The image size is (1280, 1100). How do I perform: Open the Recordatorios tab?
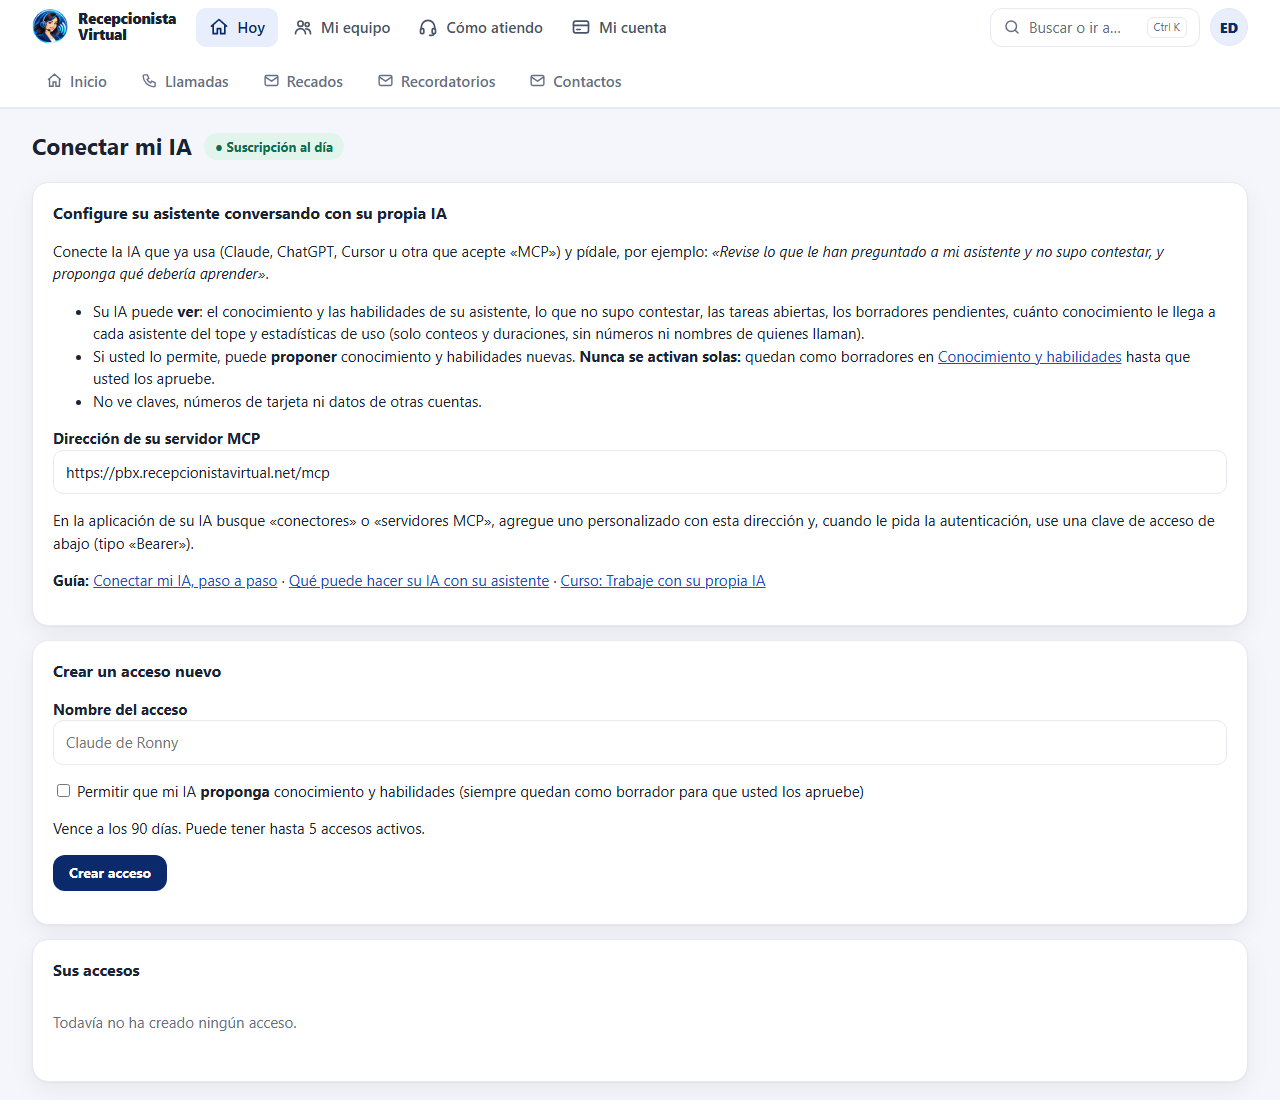(436, 81)
